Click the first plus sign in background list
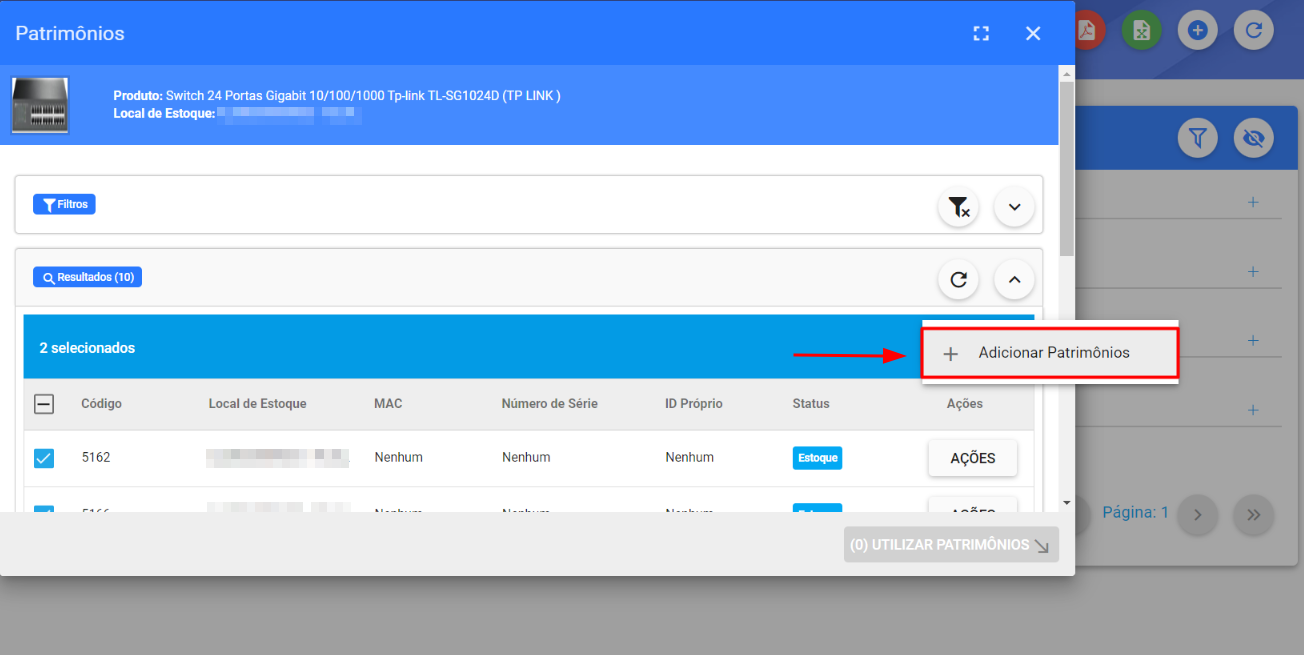Image resolution: width=1304 pixels, height=655 pixels. tap(1253, 202)
